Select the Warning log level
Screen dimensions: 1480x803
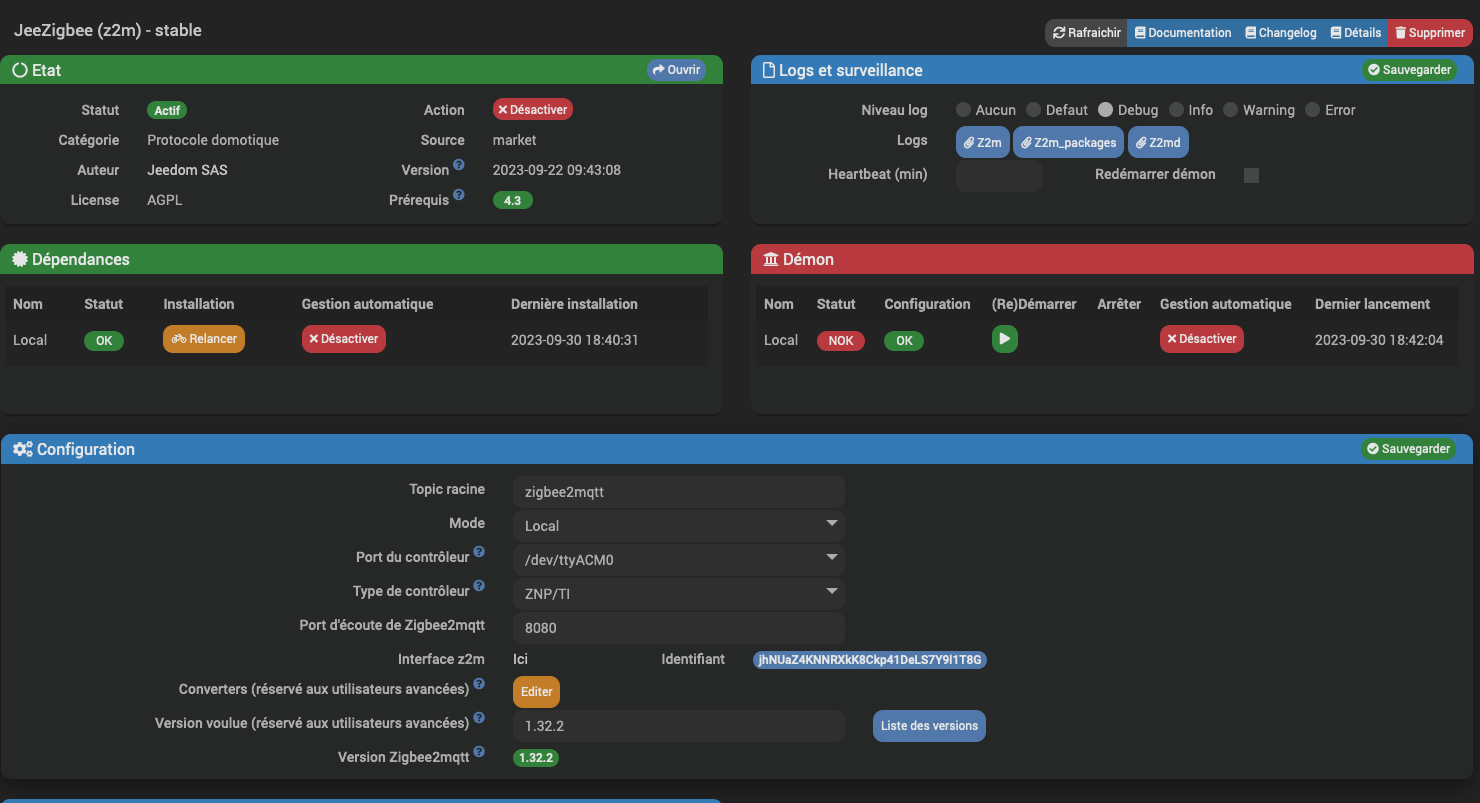tap(1230, 110)
